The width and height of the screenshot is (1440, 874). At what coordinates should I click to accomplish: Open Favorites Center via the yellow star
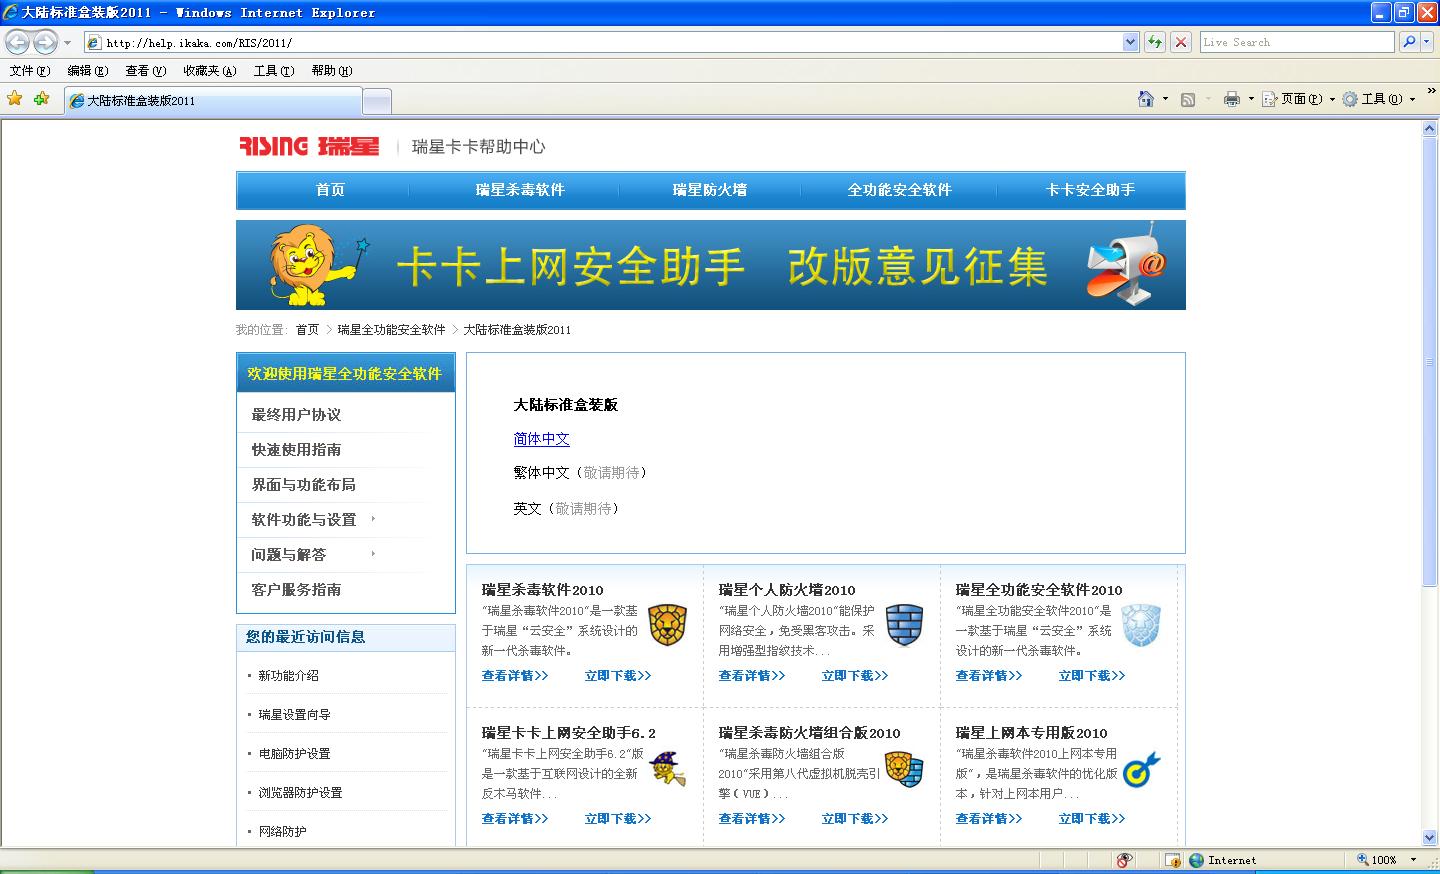point(15,98)
